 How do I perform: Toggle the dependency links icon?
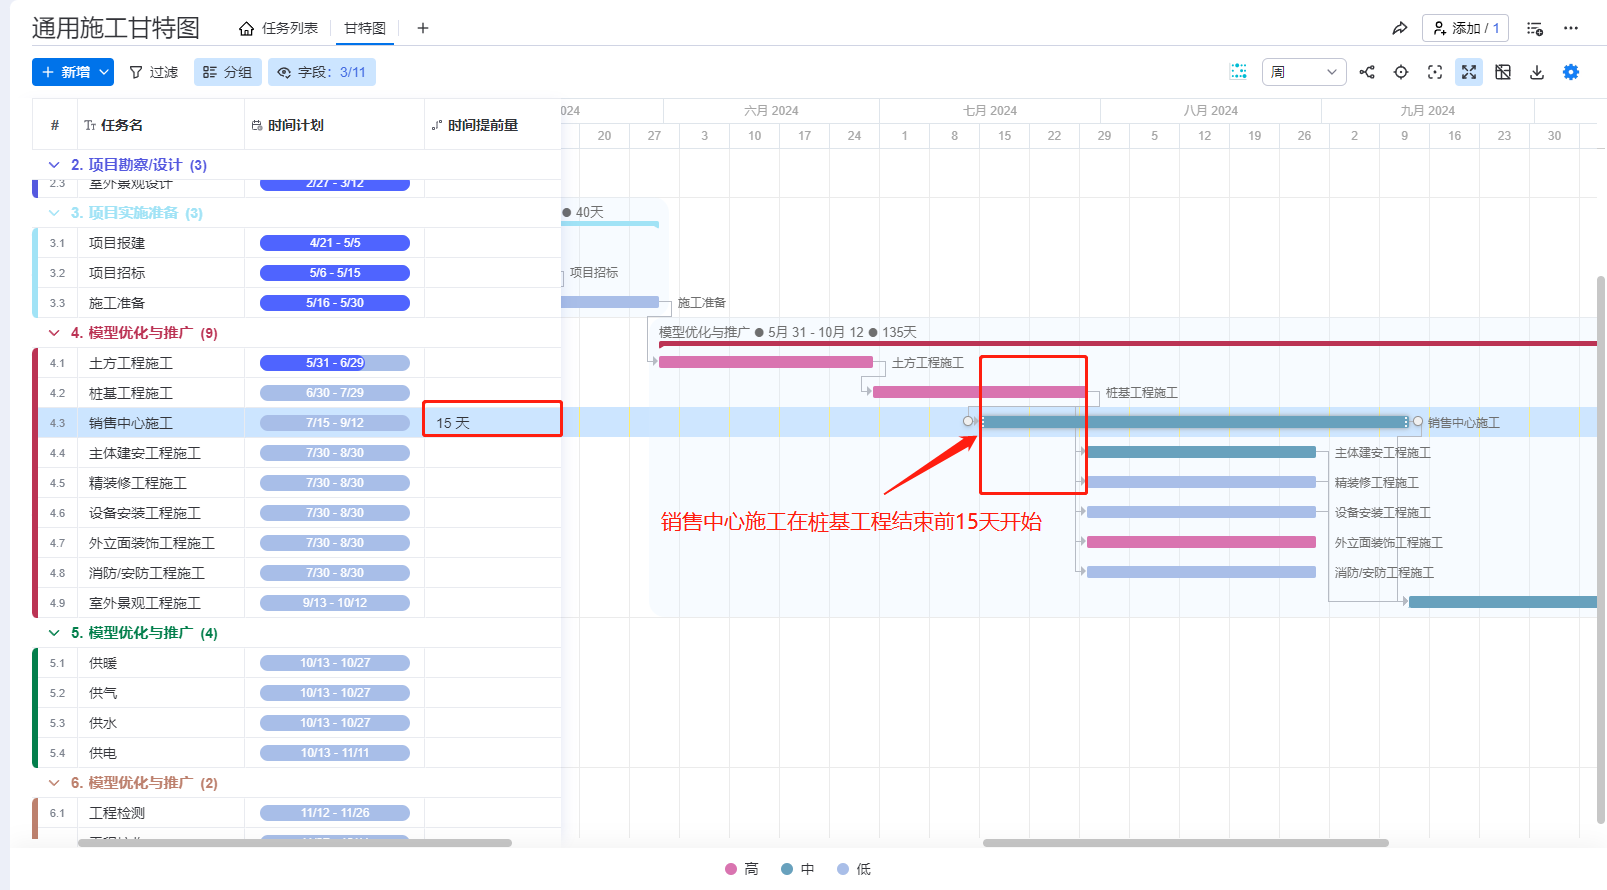coord(1367,72)
